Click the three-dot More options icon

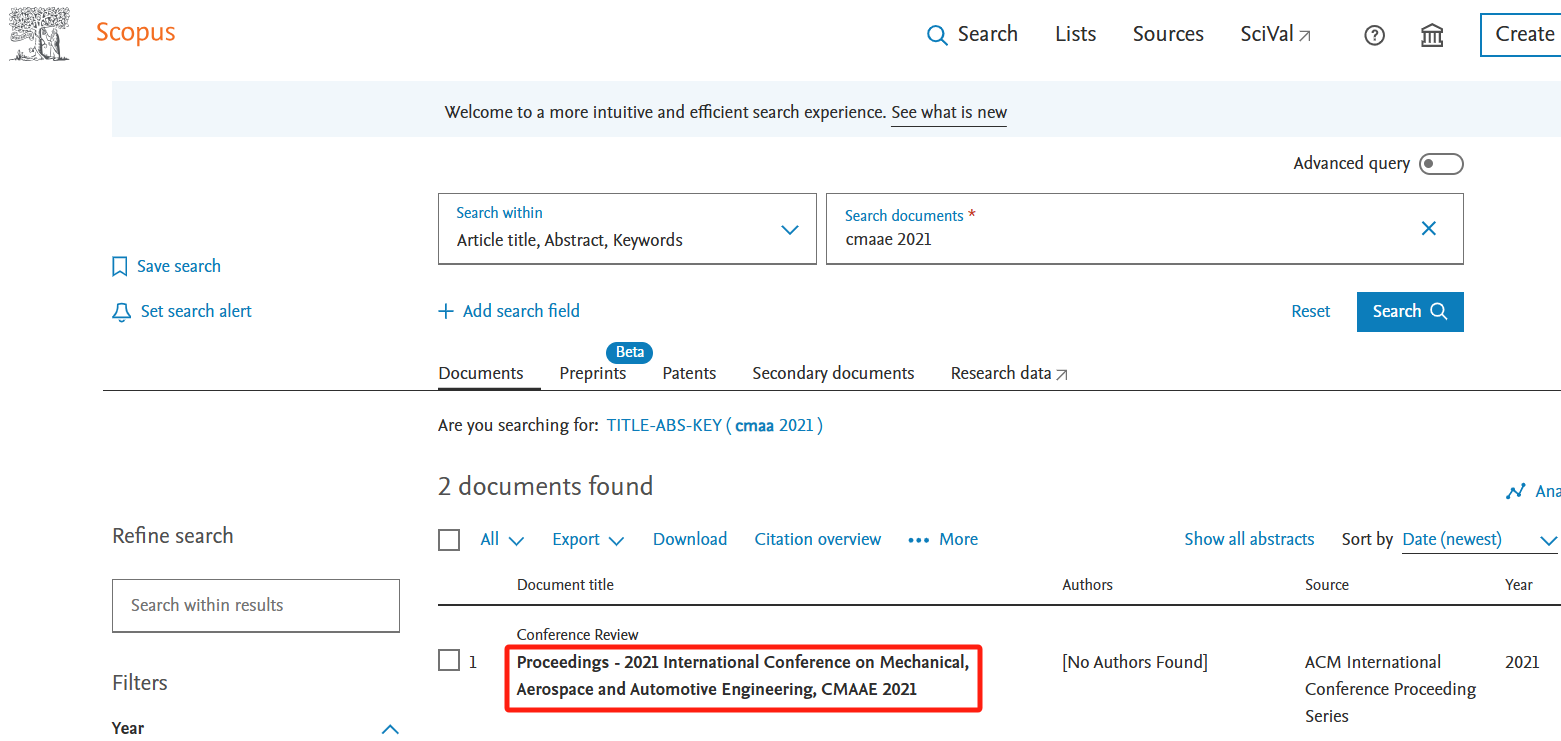[x=918, y=540]
